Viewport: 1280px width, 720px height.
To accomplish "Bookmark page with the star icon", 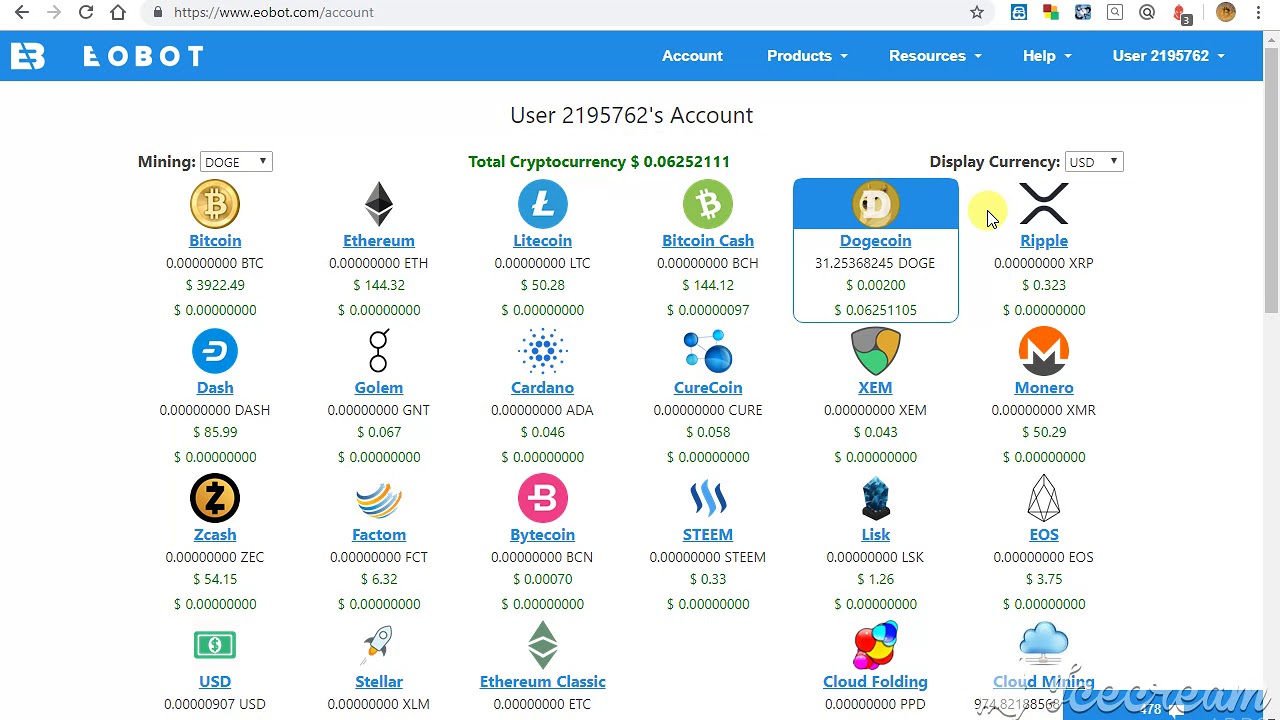I will click(x=977, y=12).
